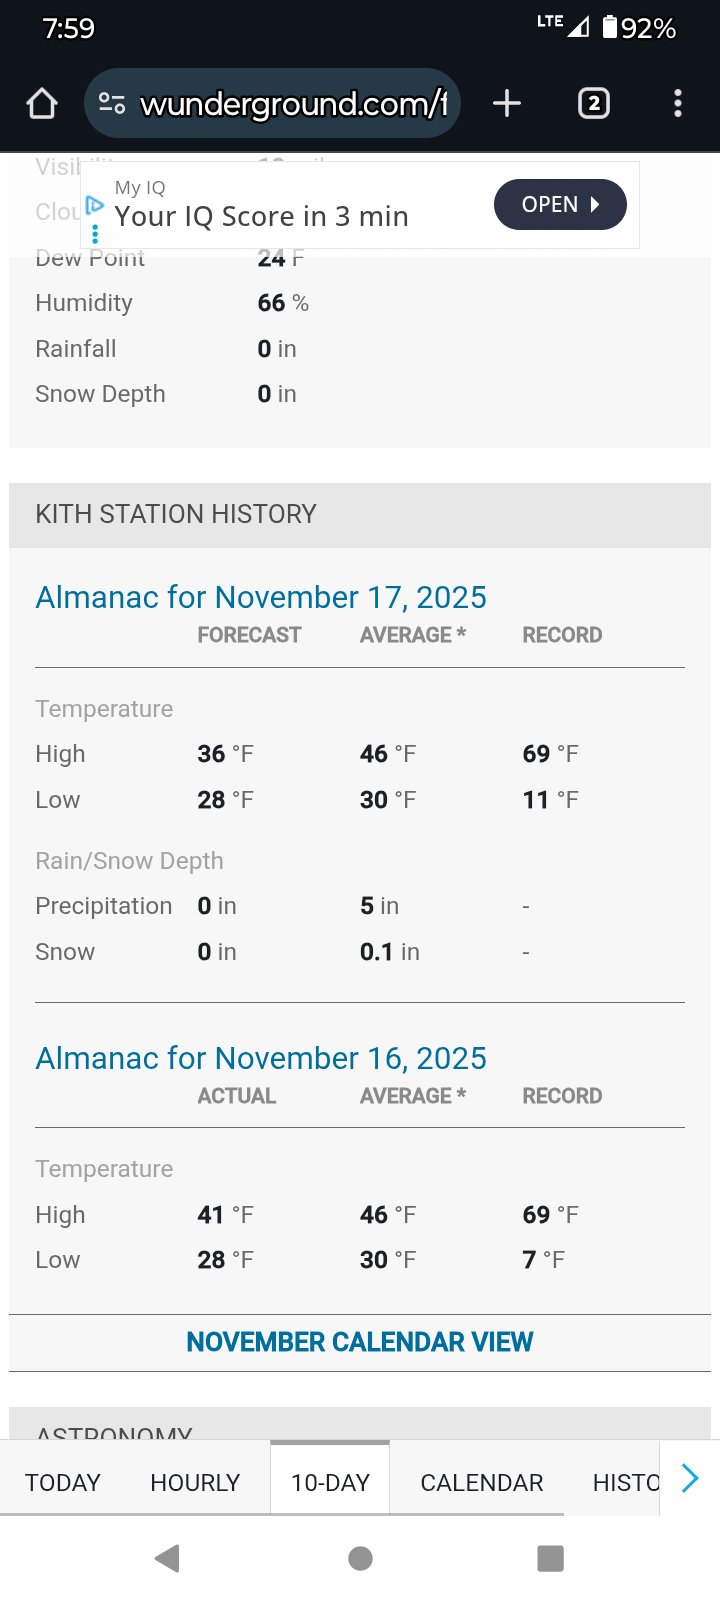This screenshot has width=720, height=1600.
Task: Tap the OPEN button on the ad
Action: coord(560,204)
